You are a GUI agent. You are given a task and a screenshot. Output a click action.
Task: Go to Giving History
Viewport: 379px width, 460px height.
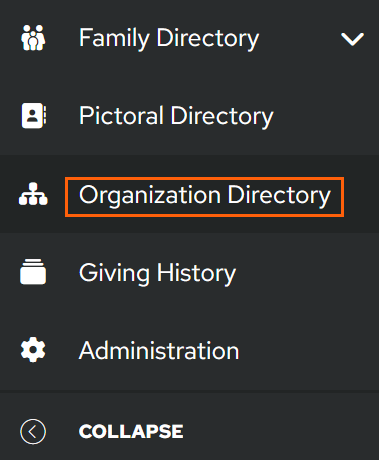click(189, 272)
